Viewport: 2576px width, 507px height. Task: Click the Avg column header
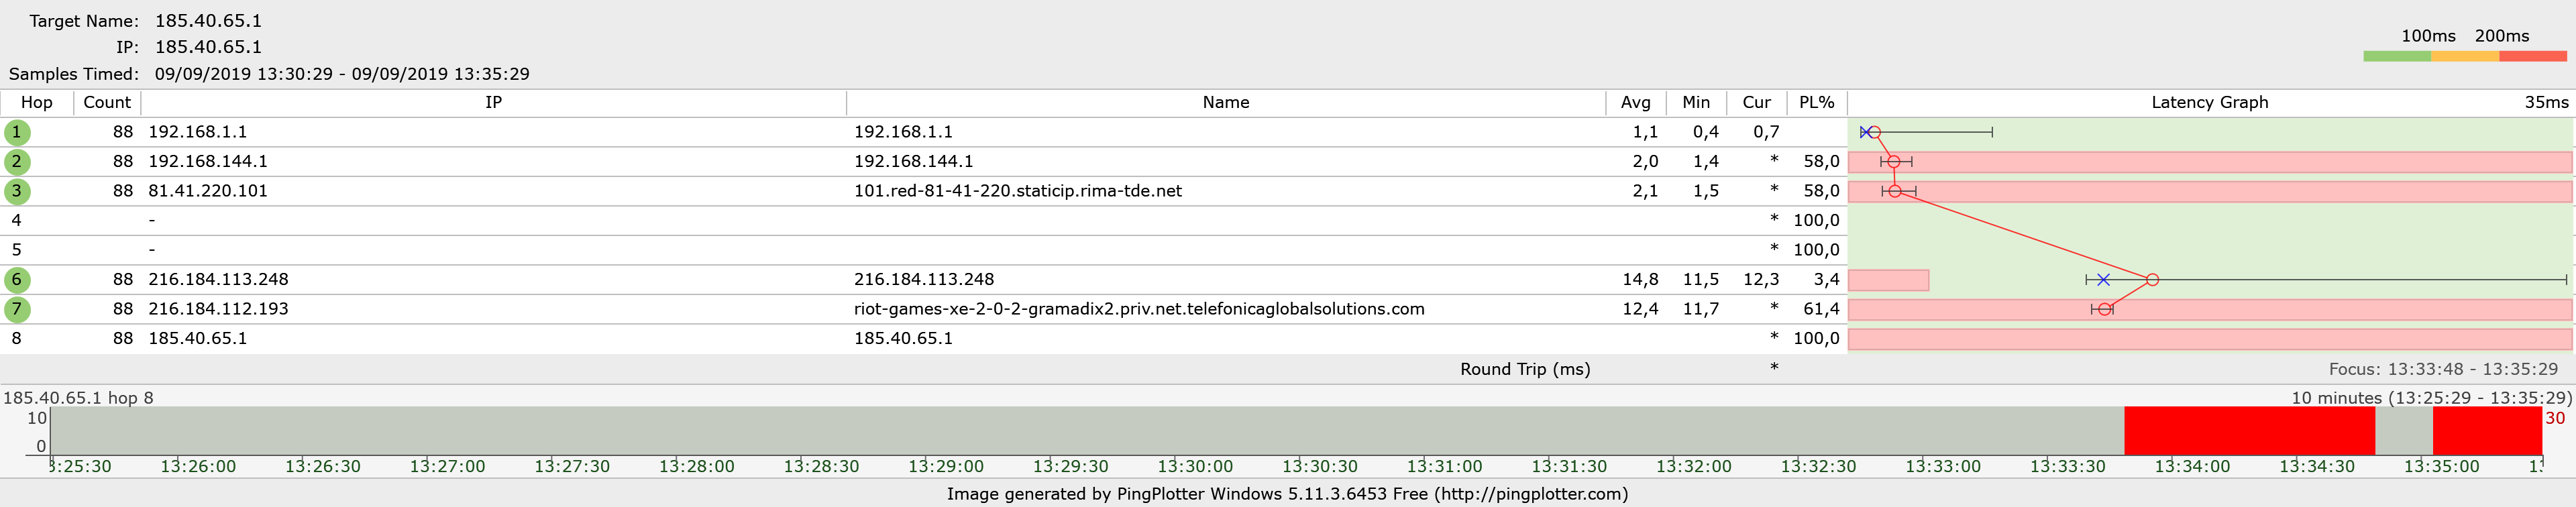coord(1635,102)
